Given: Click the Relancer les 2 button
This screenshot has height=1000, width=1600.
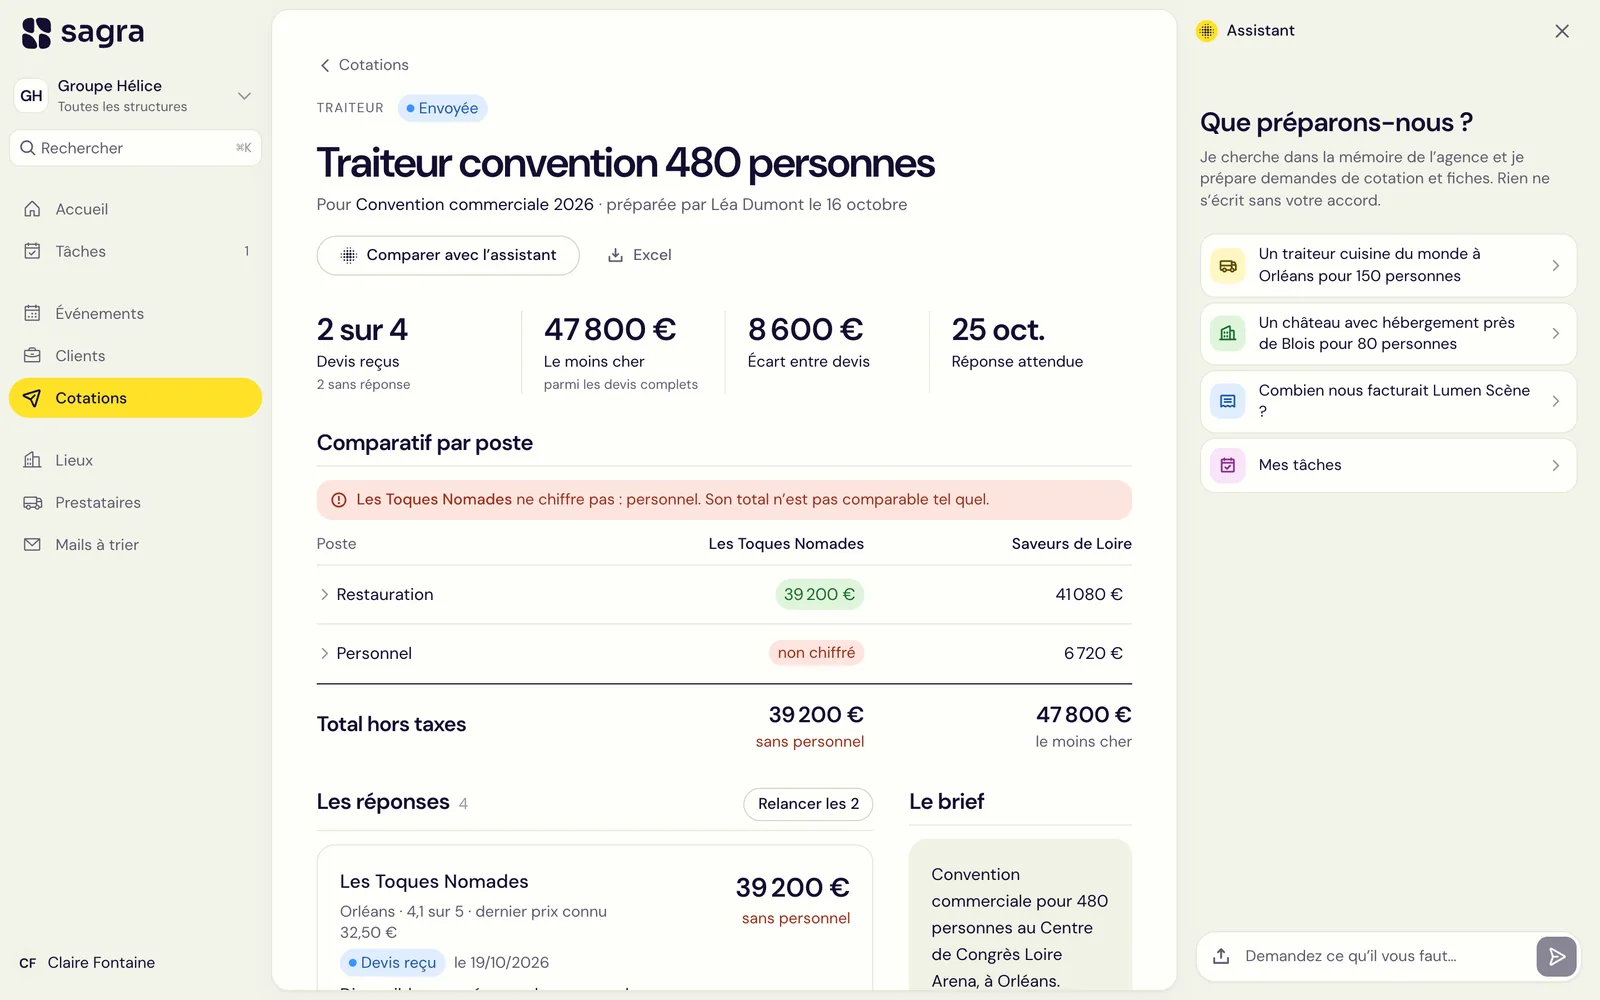Looking at the screenshot, I should pos(808,804).
